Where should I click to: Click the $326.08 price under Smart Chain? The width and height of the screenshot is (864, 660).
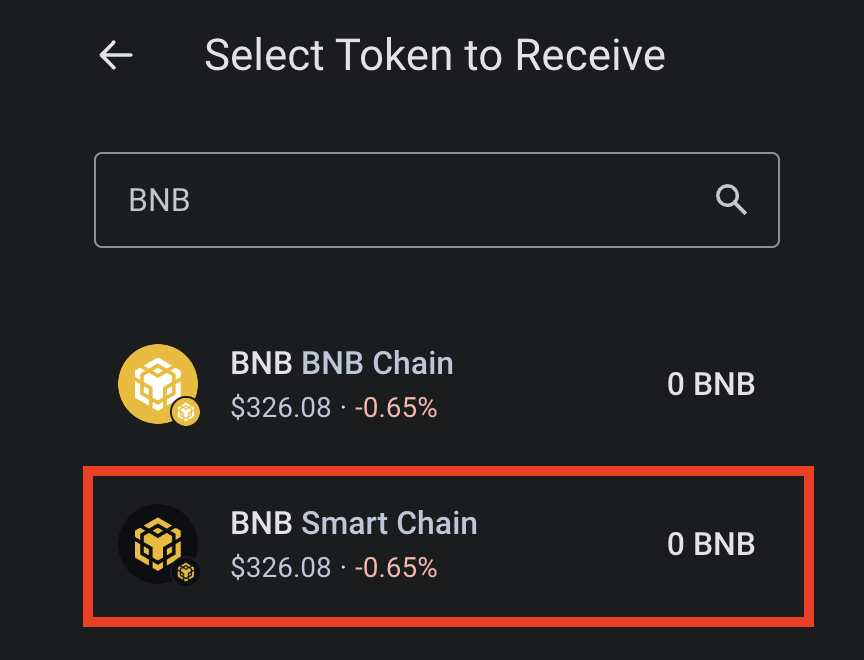point(280,568)
